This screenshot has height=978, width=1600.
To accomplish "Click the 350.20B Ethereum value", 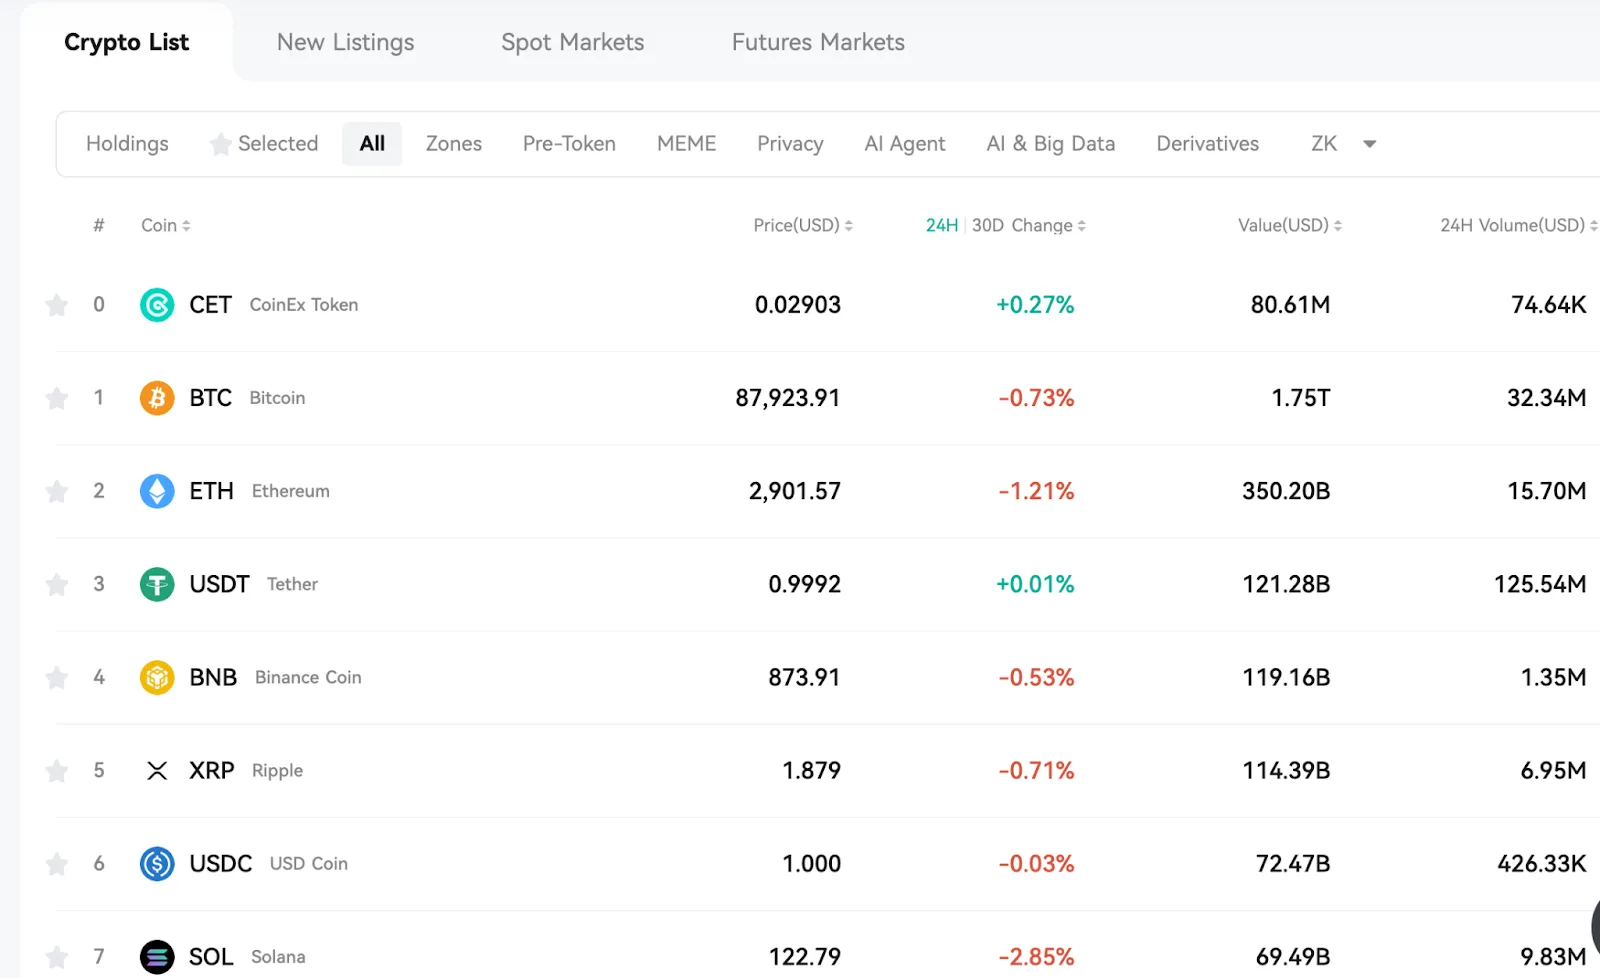I will (1286, 491).
